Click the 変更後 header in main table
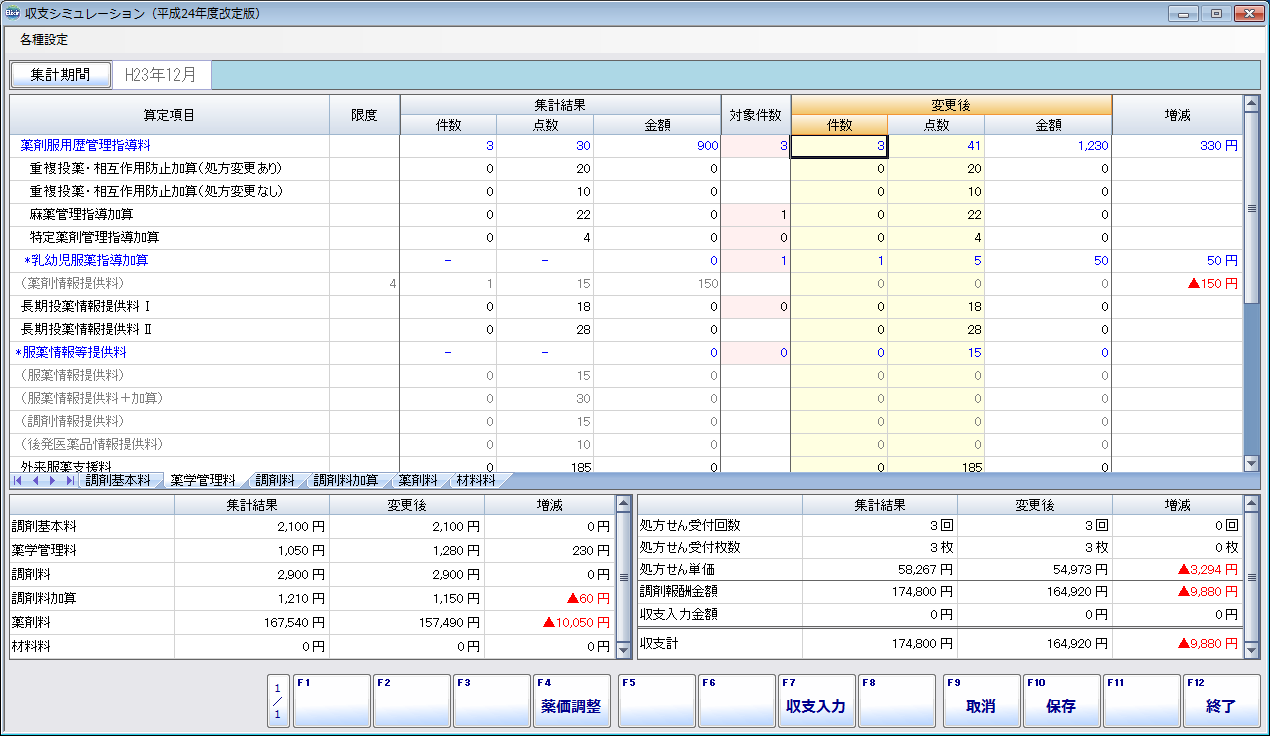The width and height of the screenshot is (1270, 736). click(x=951, y=105)
